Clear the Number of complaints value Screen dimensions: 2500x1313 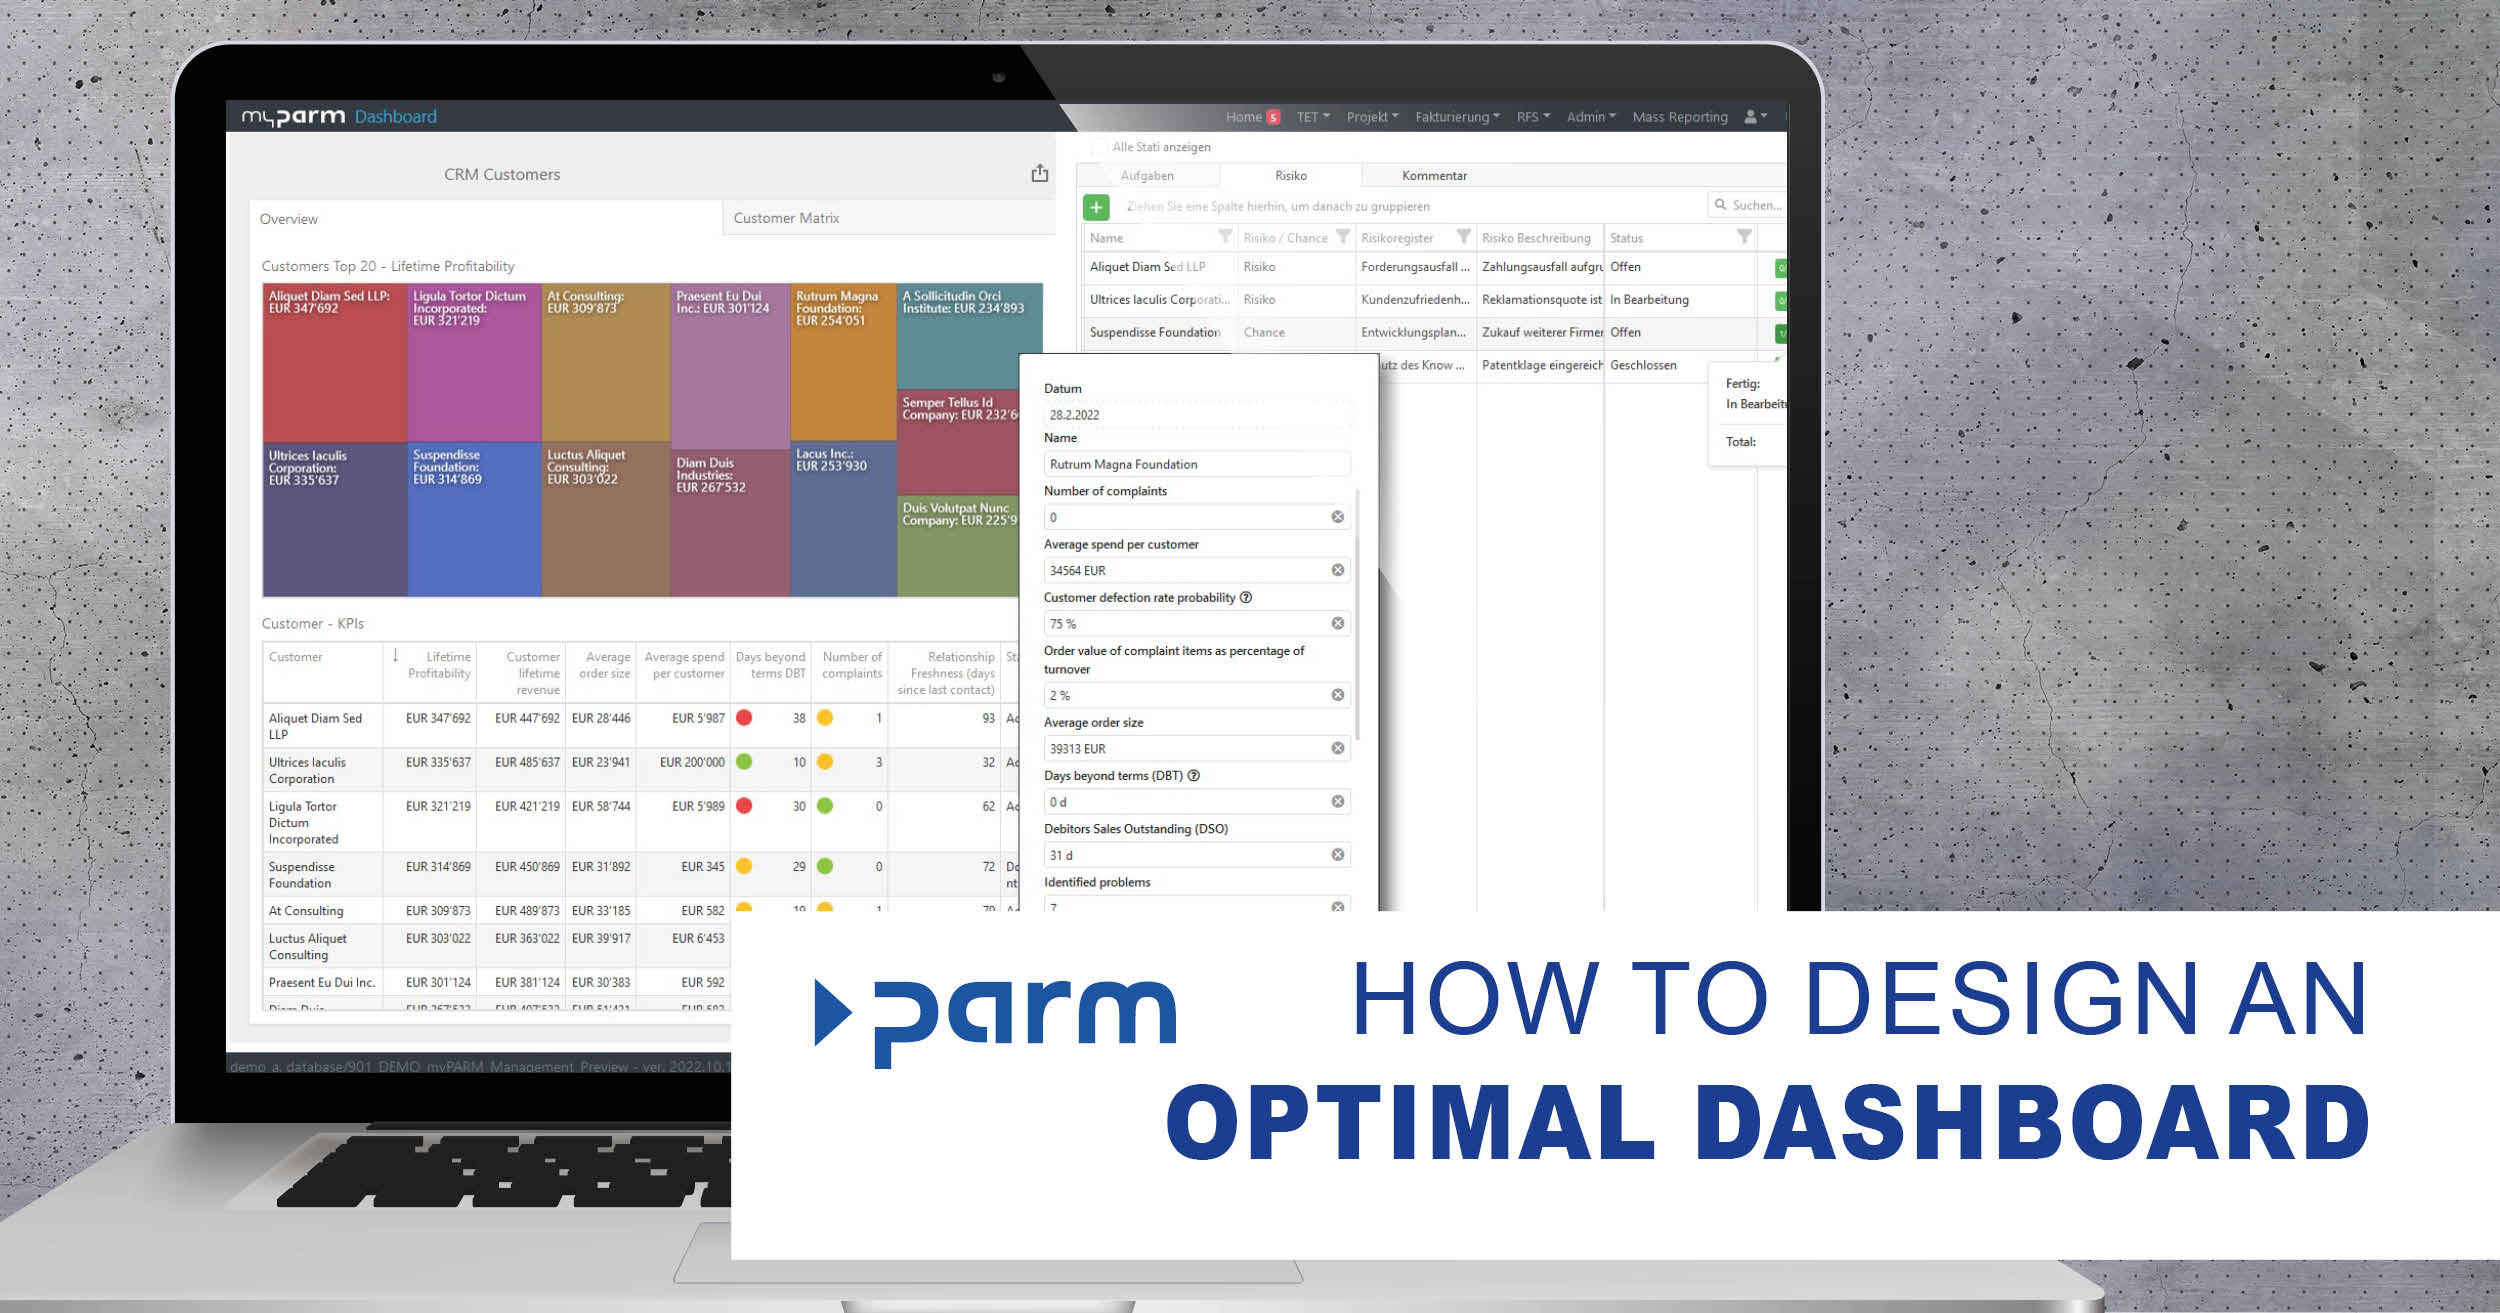[x=1336, y=516]
